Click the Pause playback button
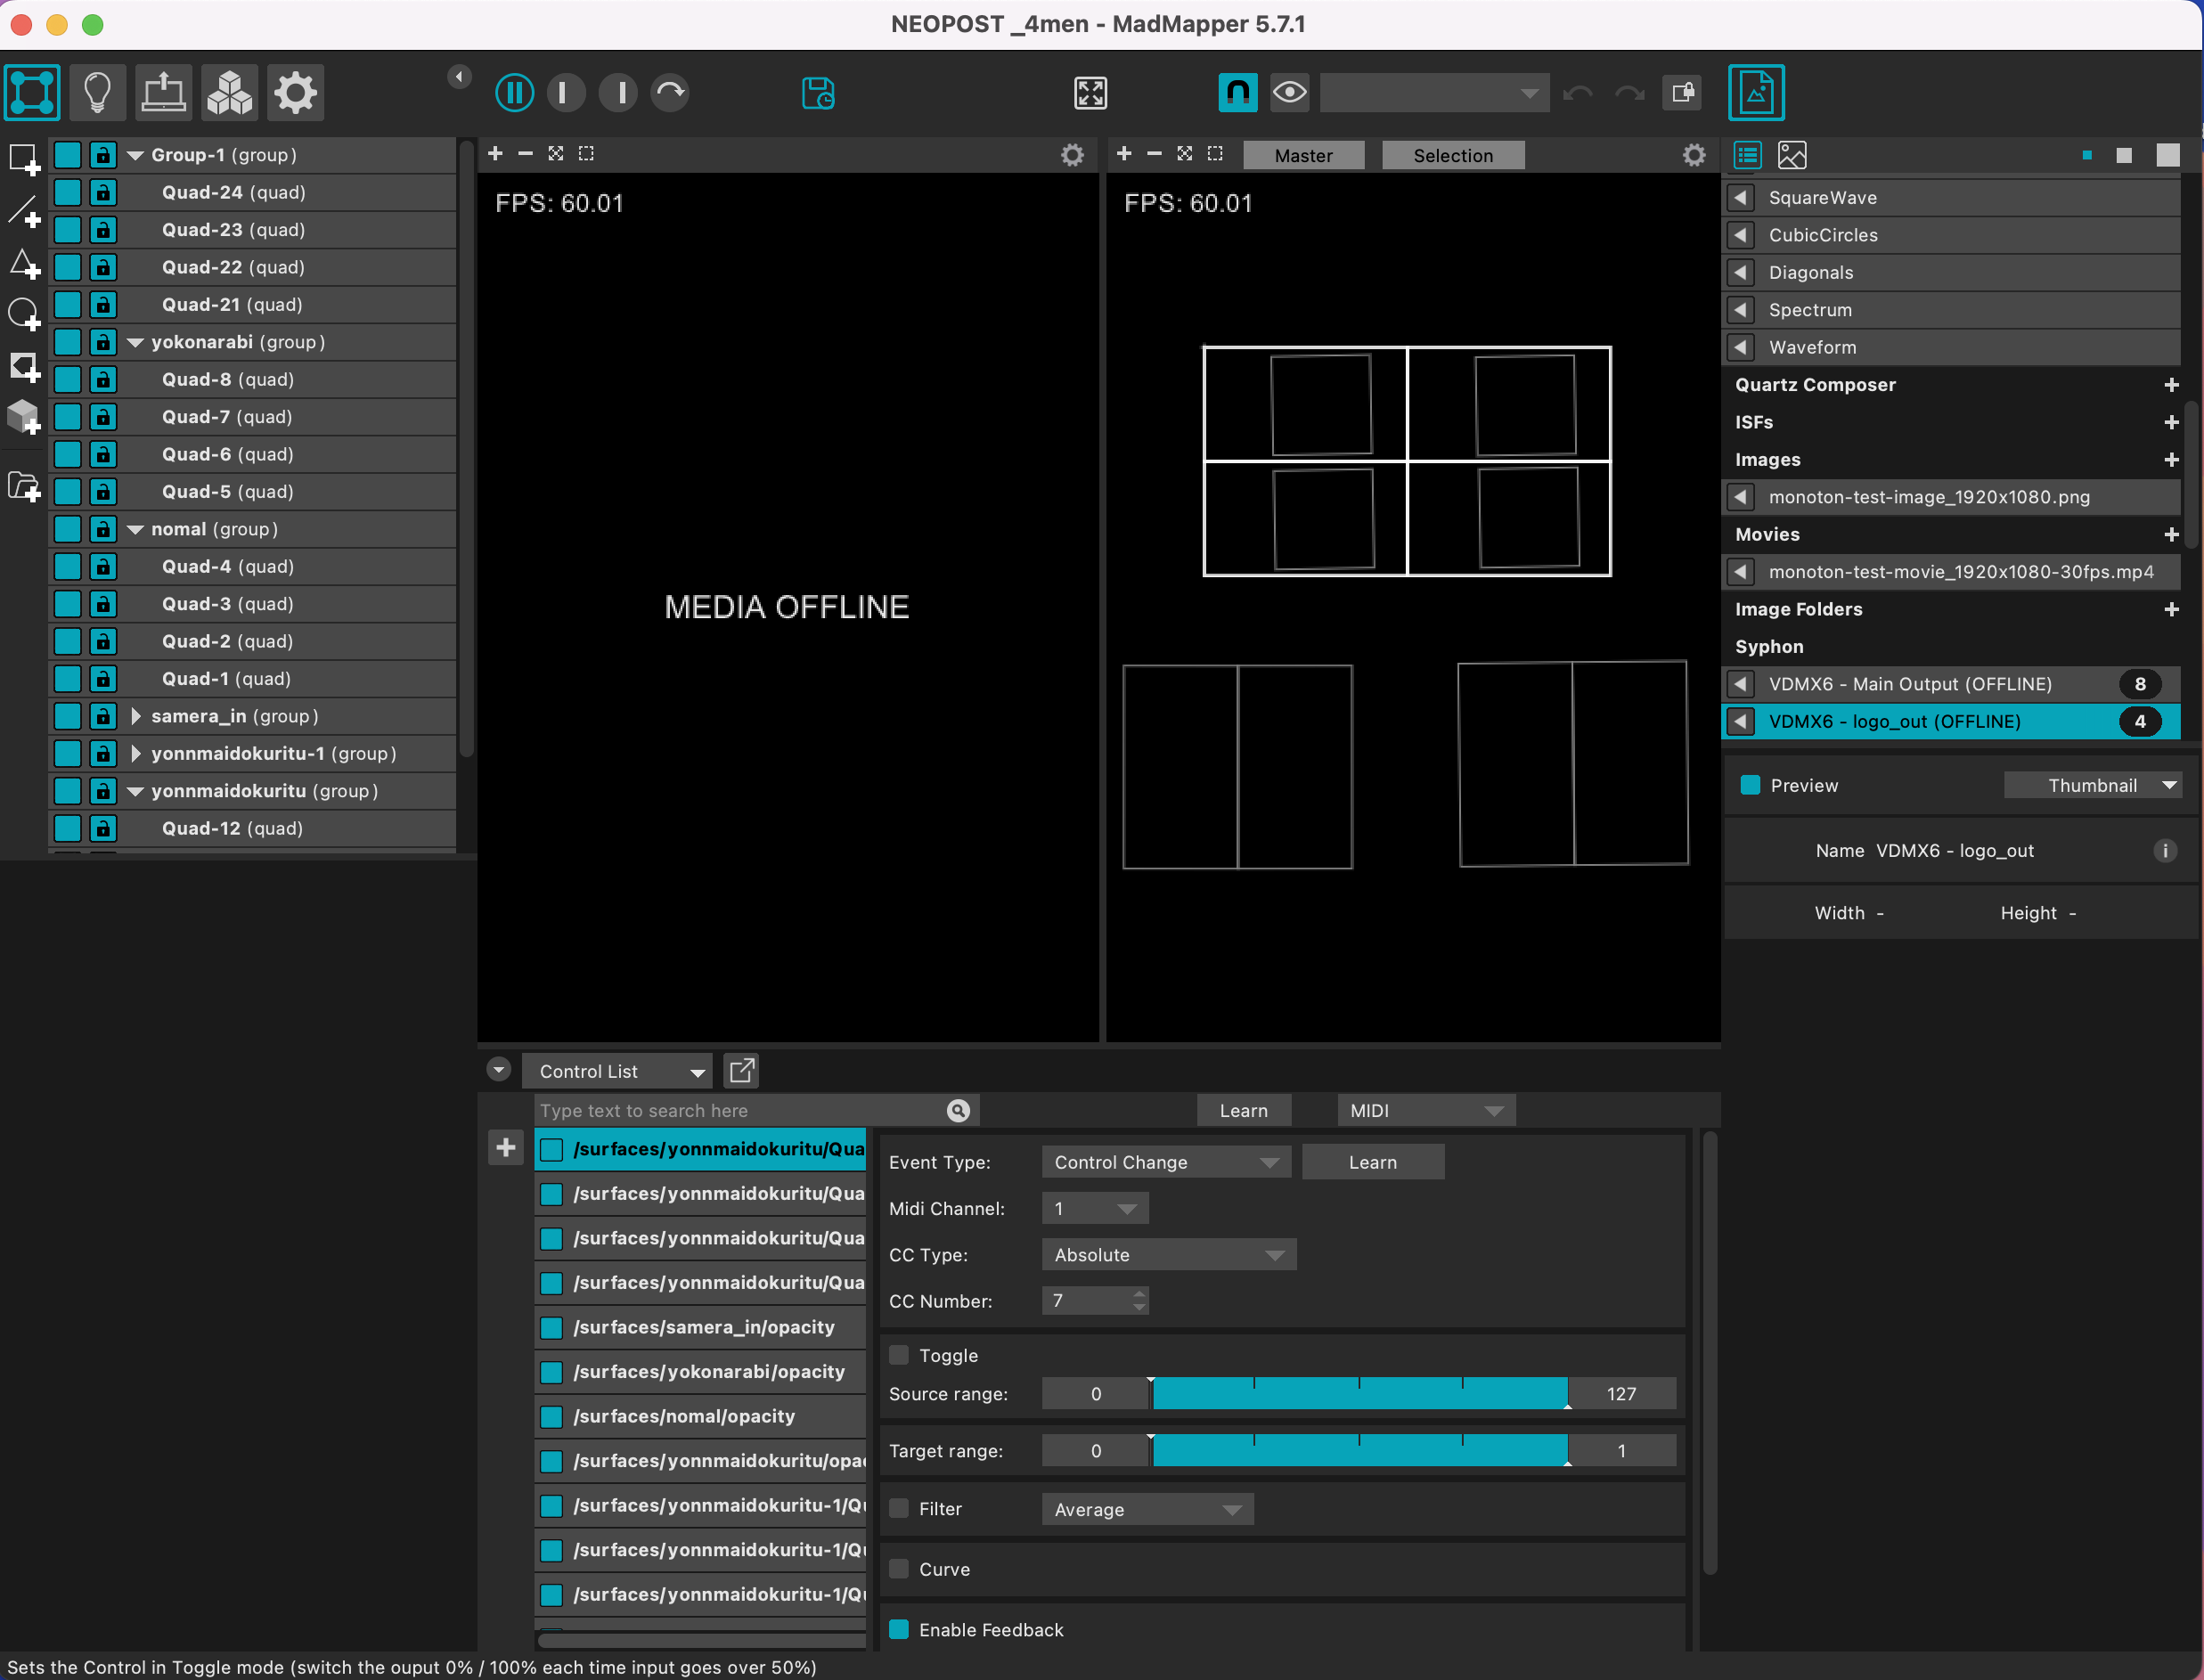The image size is (2204, 1680). coord(514,92)
